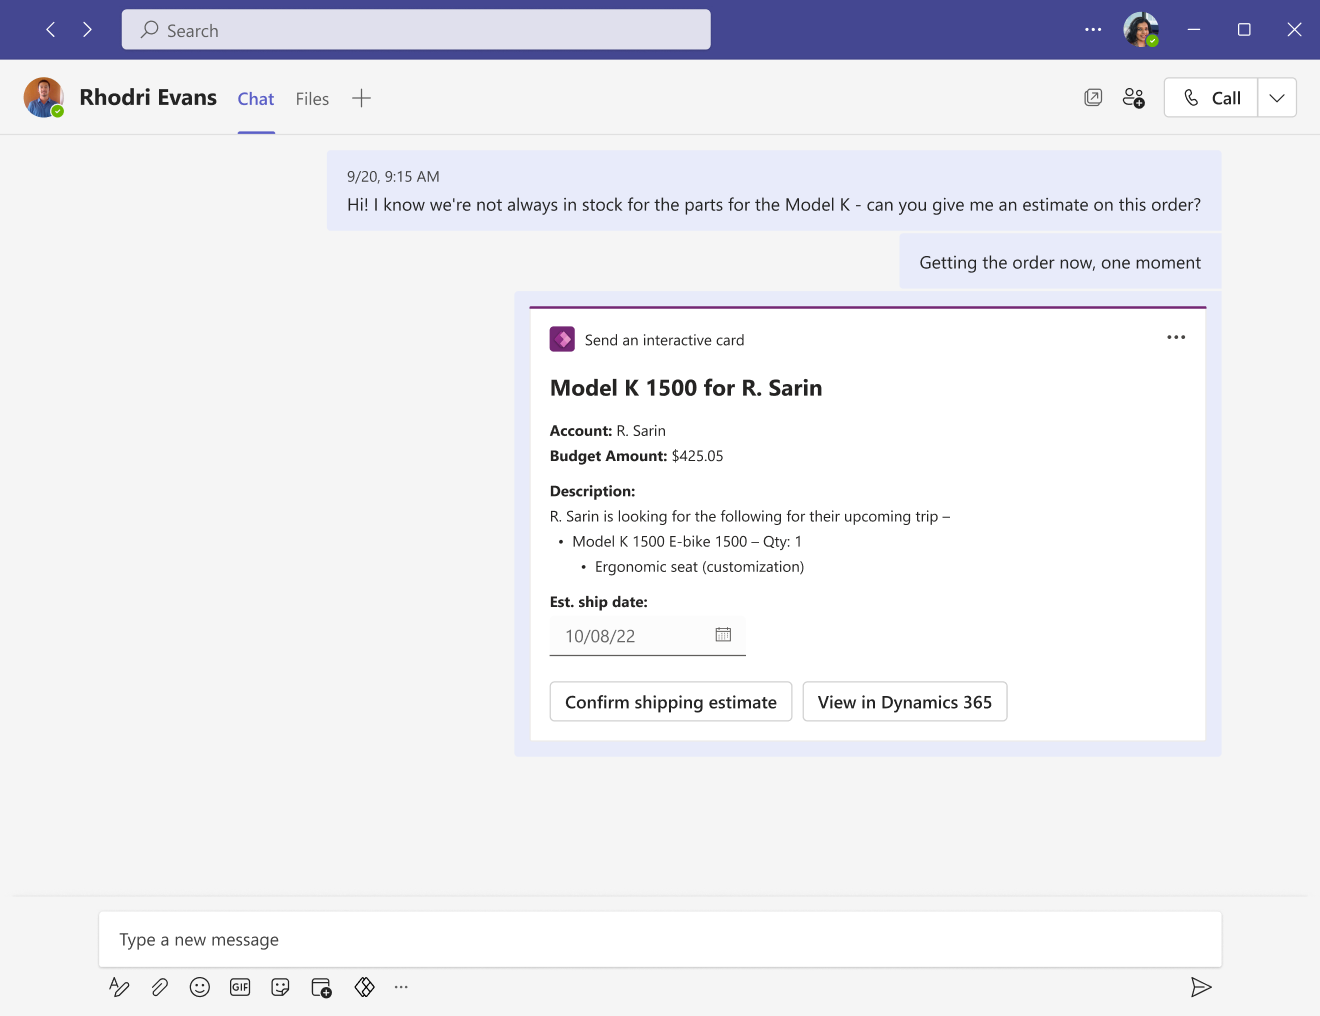
Task: Open the Power Apps messaging extension
Action: 364,988
